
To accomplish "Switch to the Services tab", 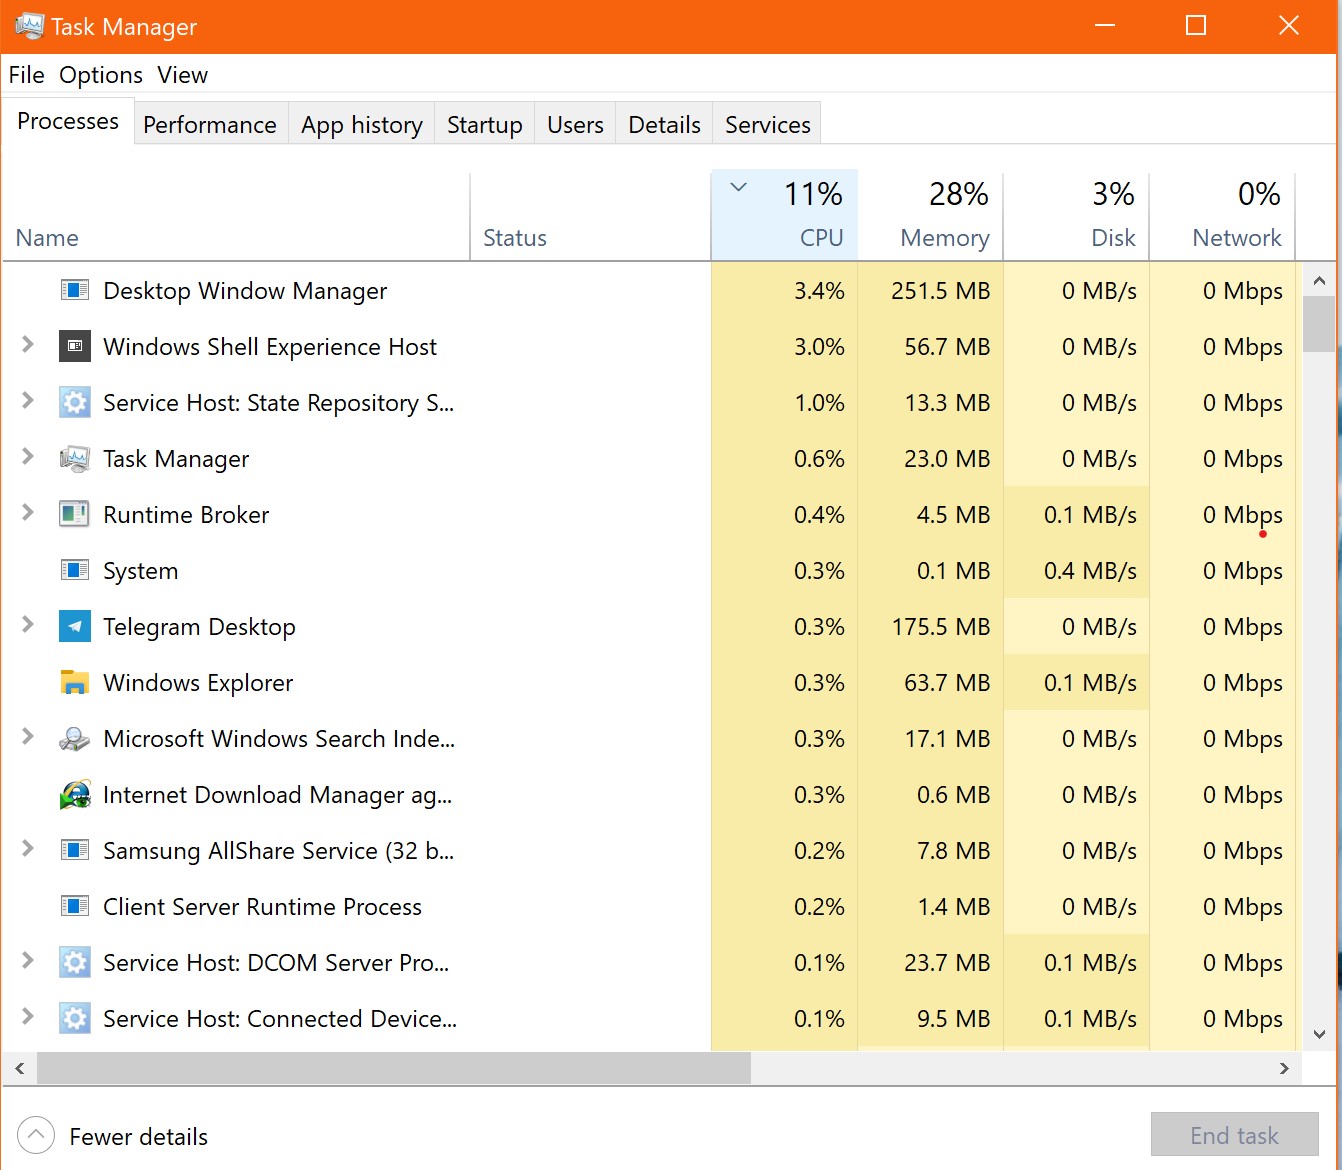I will coord(768,124).
